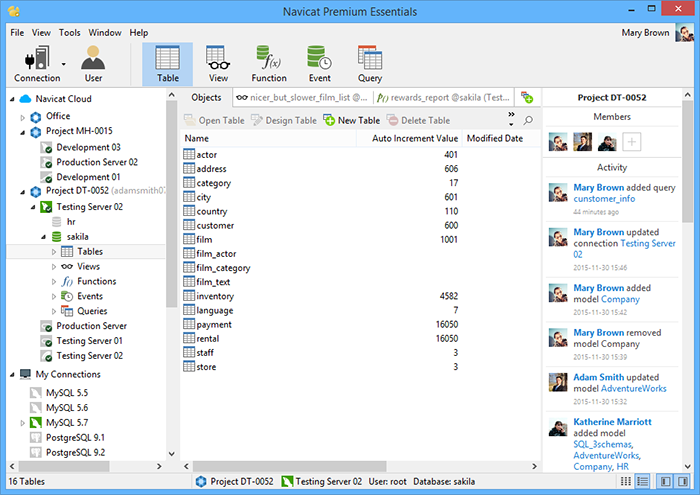The height and width of the screenshot is (495, 700).
Task: Collapse the sakila database node
Action: coord(43,237)
